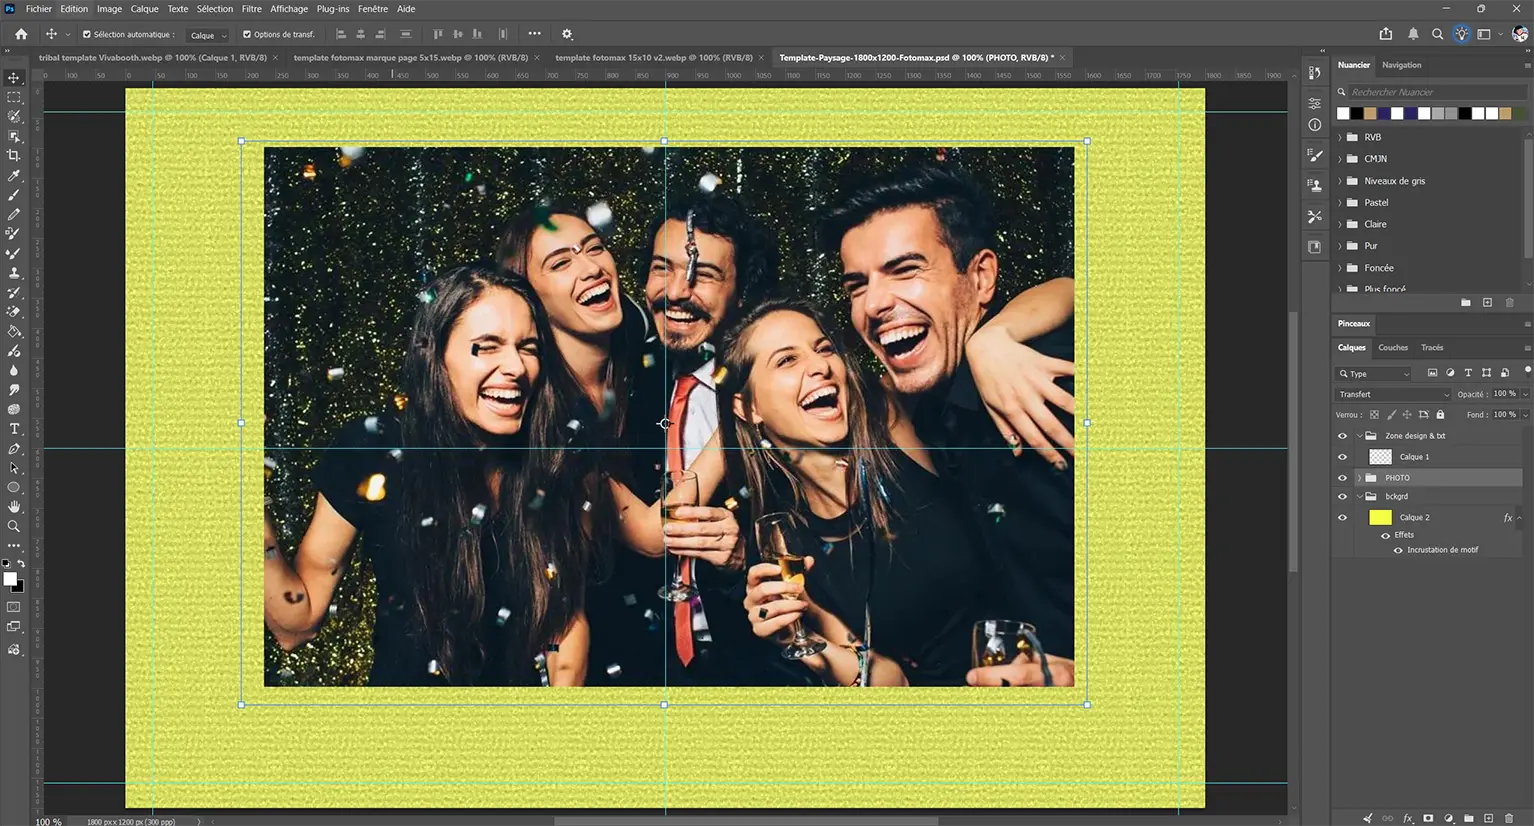This screenshot has height=826, width=1534.
Task: Open the notifications bell icon
Action: point(1413,34)
